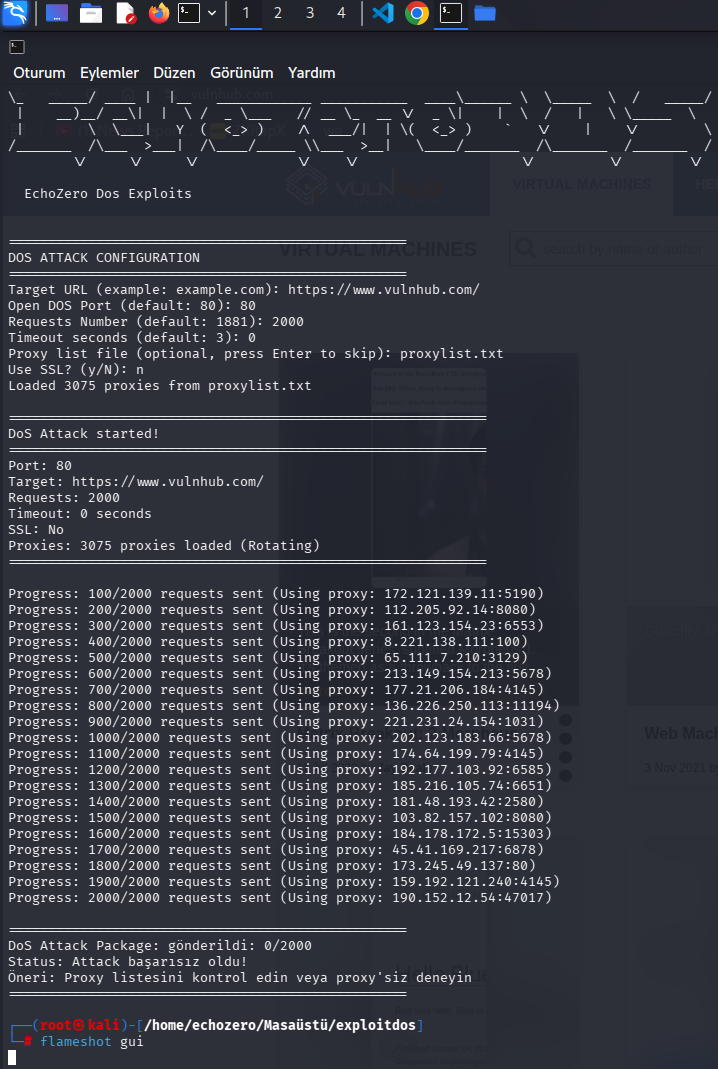Viewport: 718px width, 1069px height.
Task: Click the 'Requests: 2000' summary line
Action: click(x=64, y=498)
